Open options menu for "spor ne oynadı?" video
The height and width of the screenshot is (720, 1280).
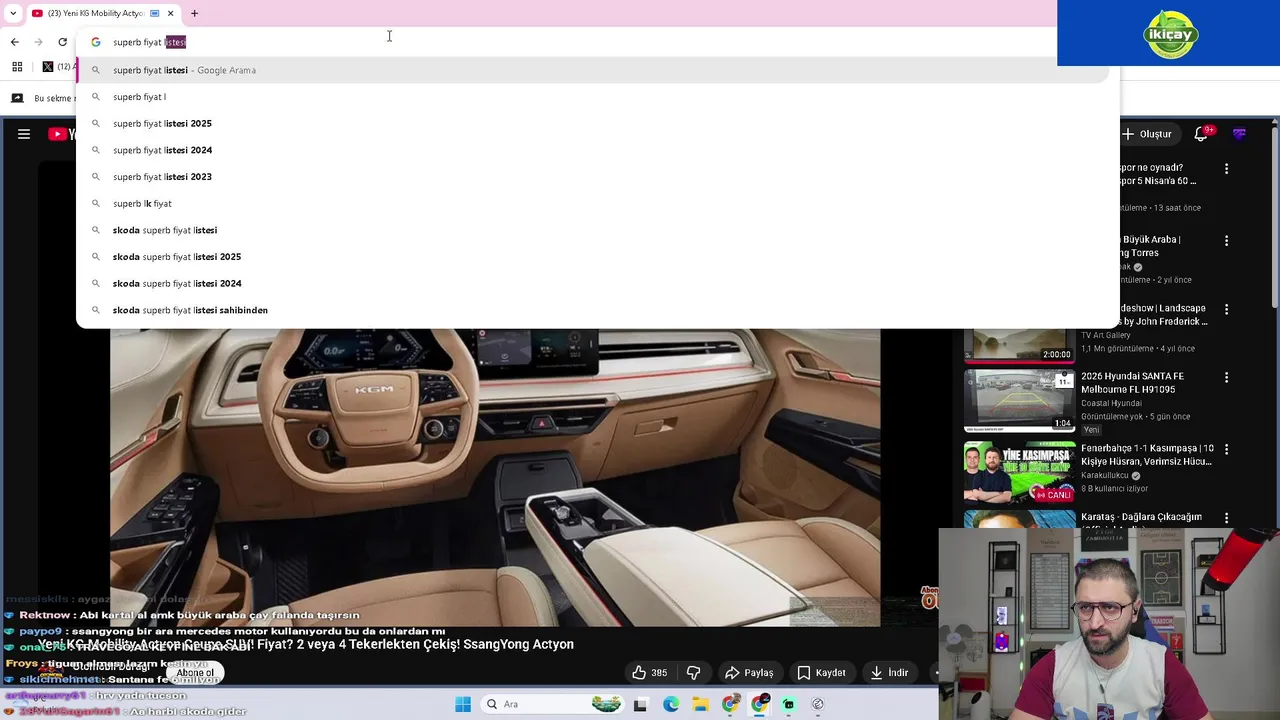tap(1226, 169)
